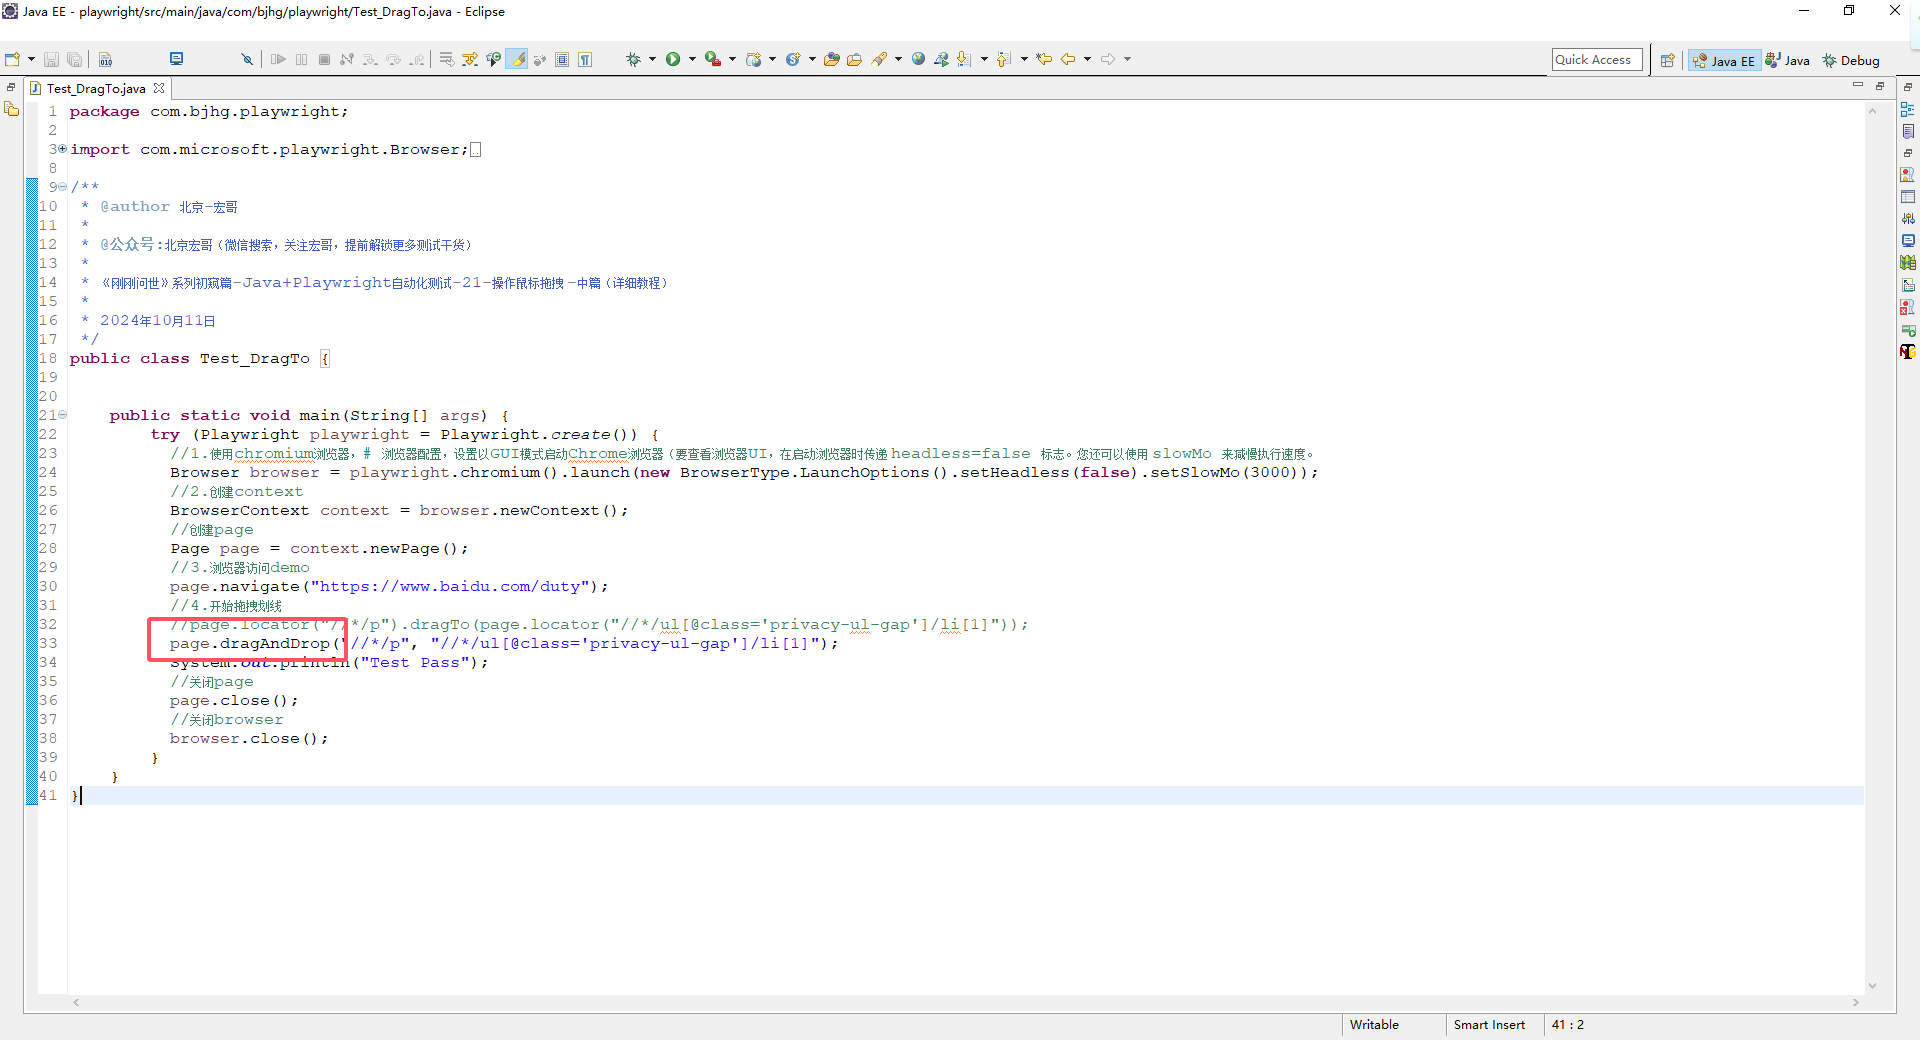Click the green Run button
This screenshot has width=1920, height=1040.
pyautogui.click(x=673, y=60)
